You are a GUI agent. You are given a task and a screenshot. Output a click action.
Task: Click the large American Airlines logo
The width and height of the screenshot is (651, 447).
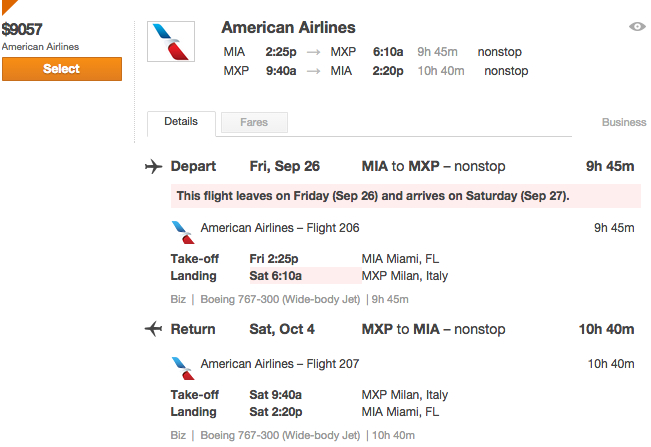click(171, 43)
